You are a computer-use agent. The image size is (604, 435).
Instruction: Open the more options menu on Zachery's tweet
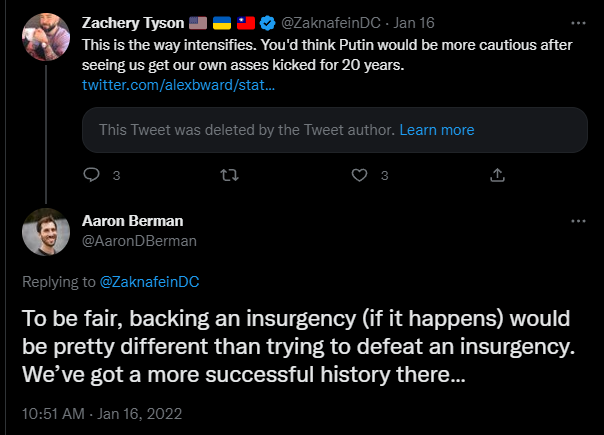point(578,21)
